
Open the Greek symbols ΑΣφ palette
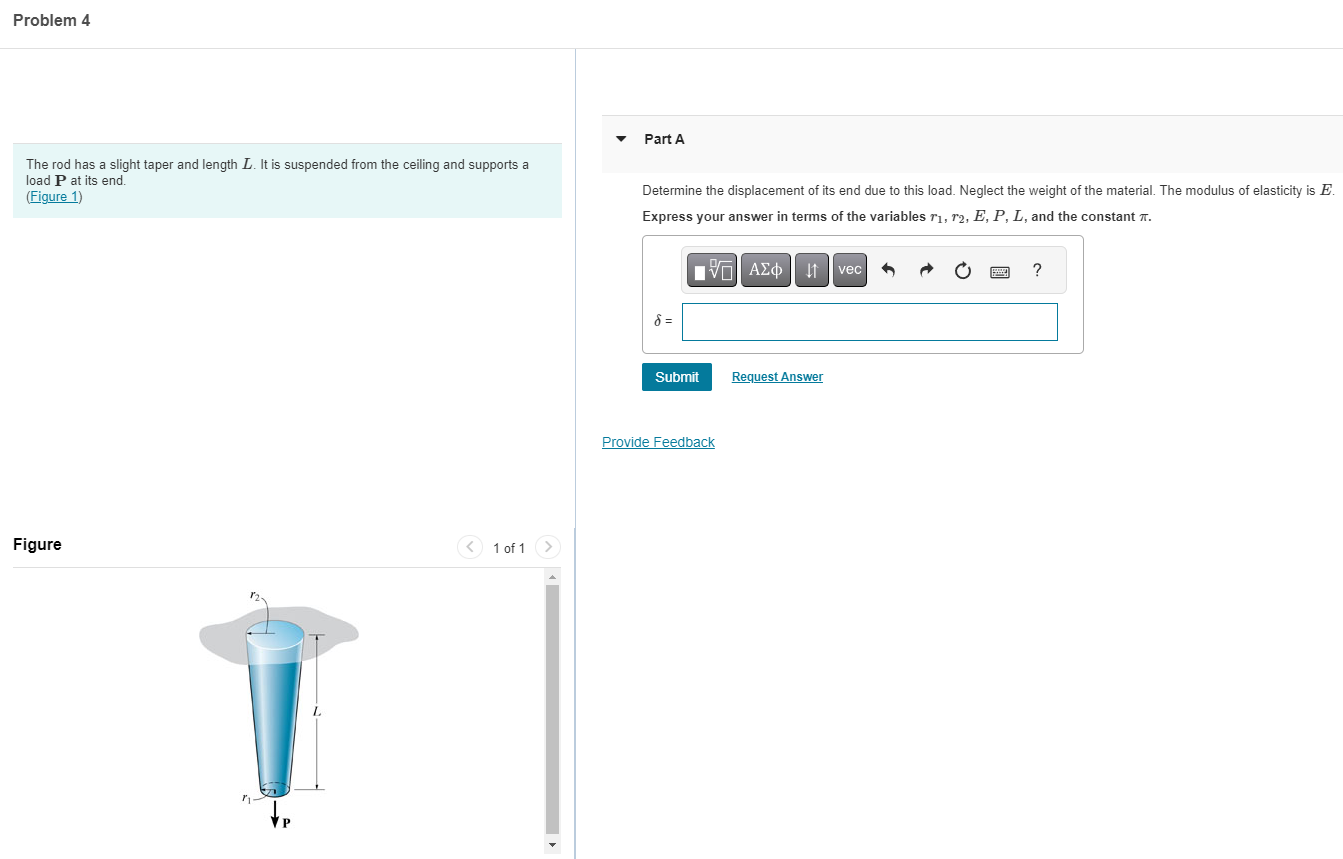[765, 269]
